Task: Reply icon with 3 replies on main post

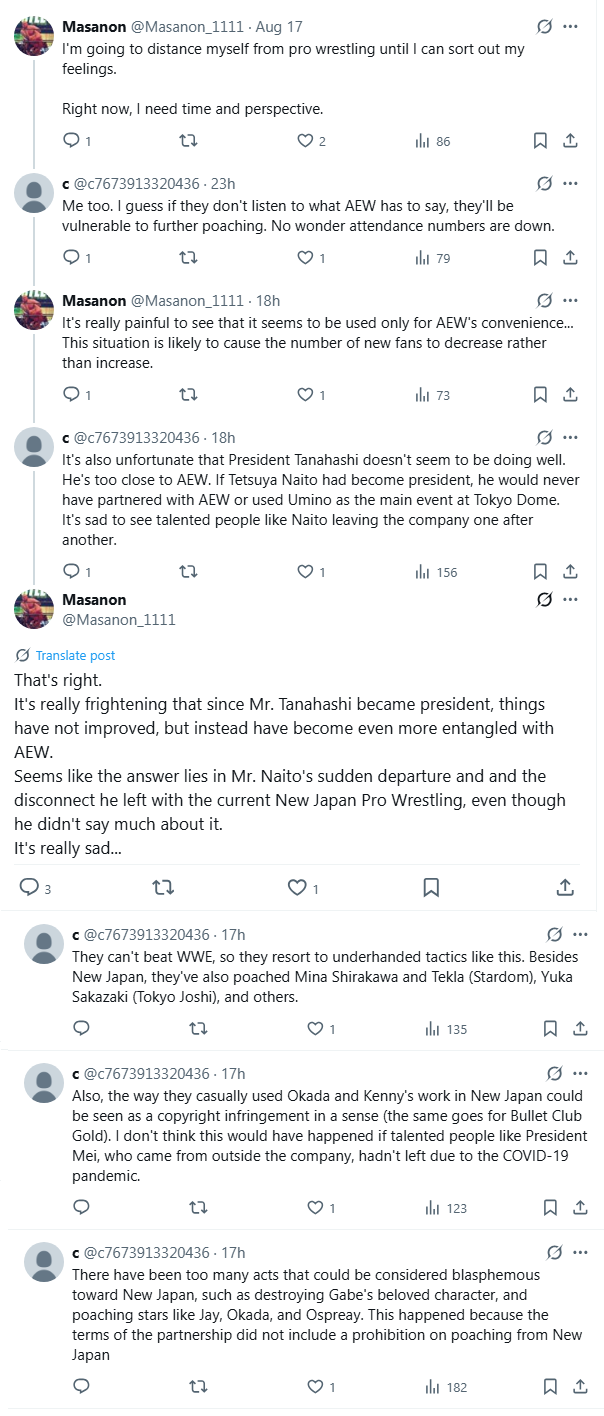Action: click(x=29, y=887)
